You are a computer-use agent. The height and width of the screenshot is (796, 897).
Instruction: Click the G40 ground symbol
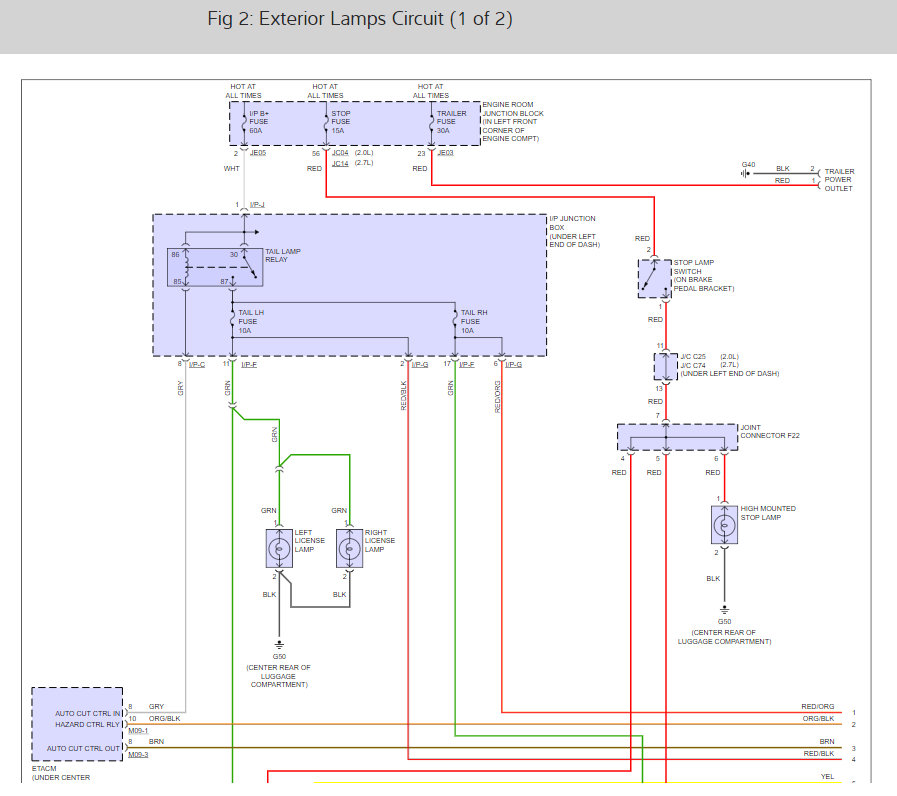[x=745, y=173]
